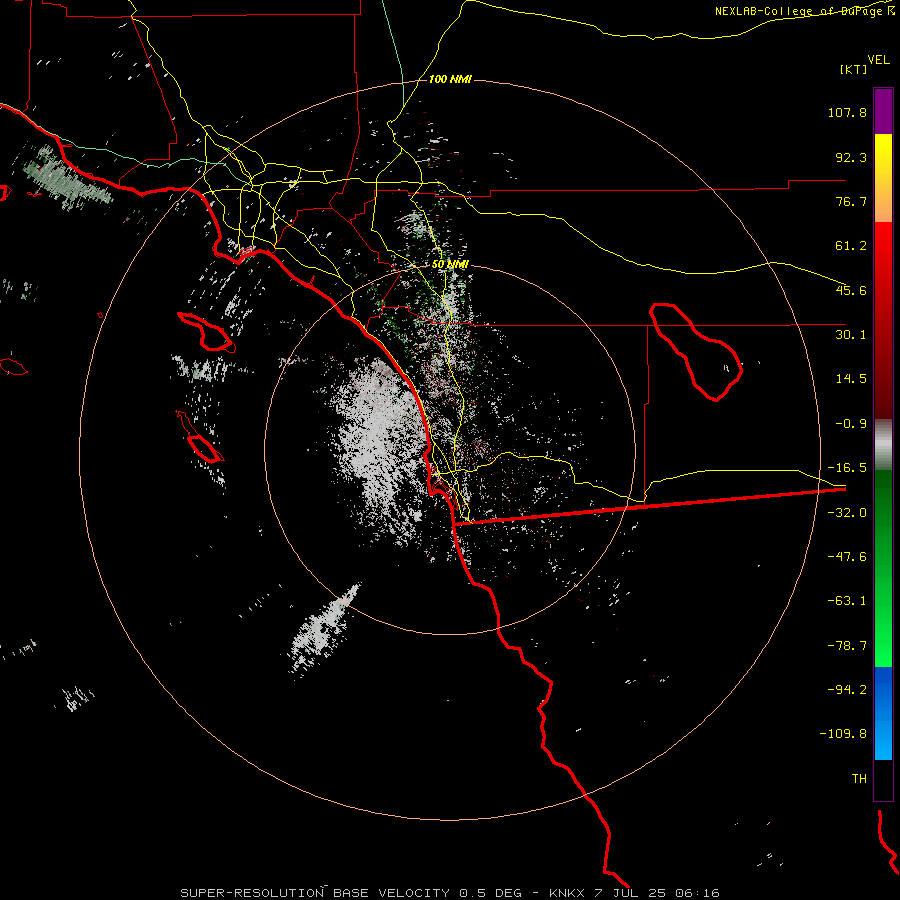The height and width of the screenshot is (900, 900).
Task: Click the -78.7 velocity scale value
Action: tap(847, 646)
